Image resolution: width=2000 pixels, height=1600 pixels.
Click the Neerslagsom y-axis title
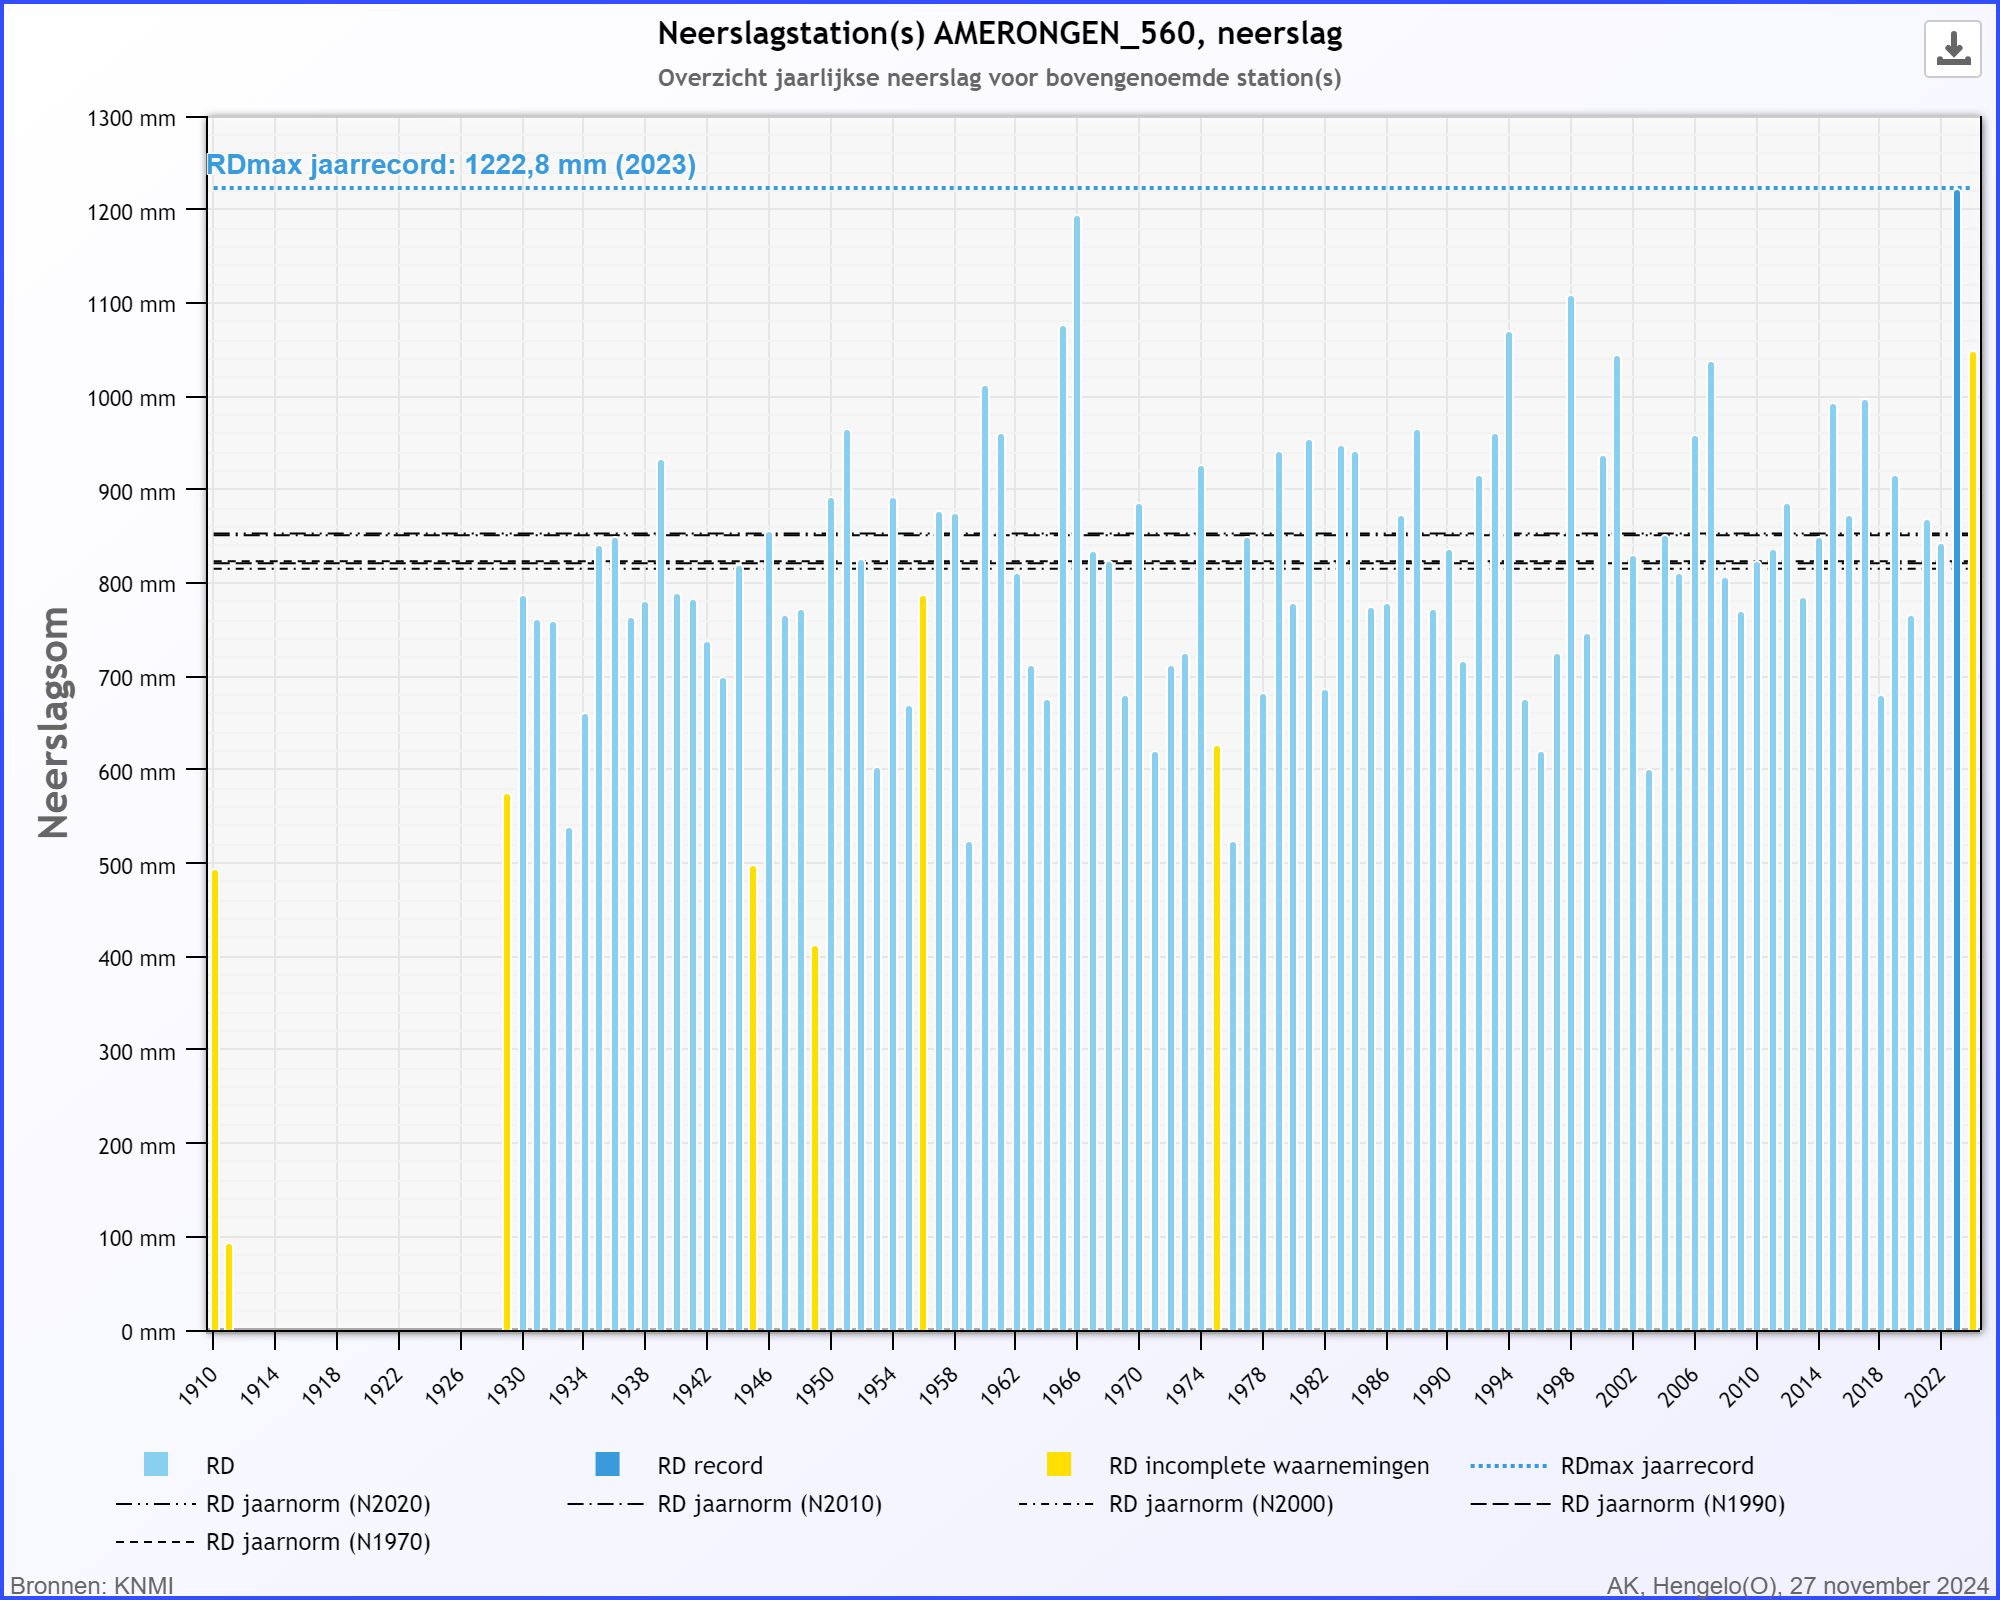click(x=54, y=722)
